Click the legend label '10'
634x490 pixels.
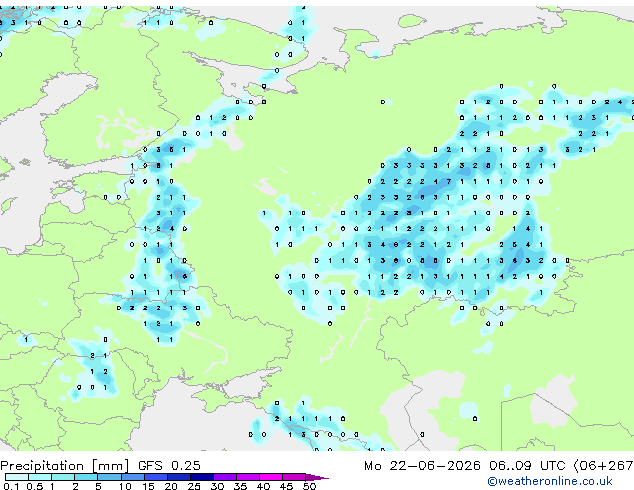pyautogui.click(x=125, y=486)
